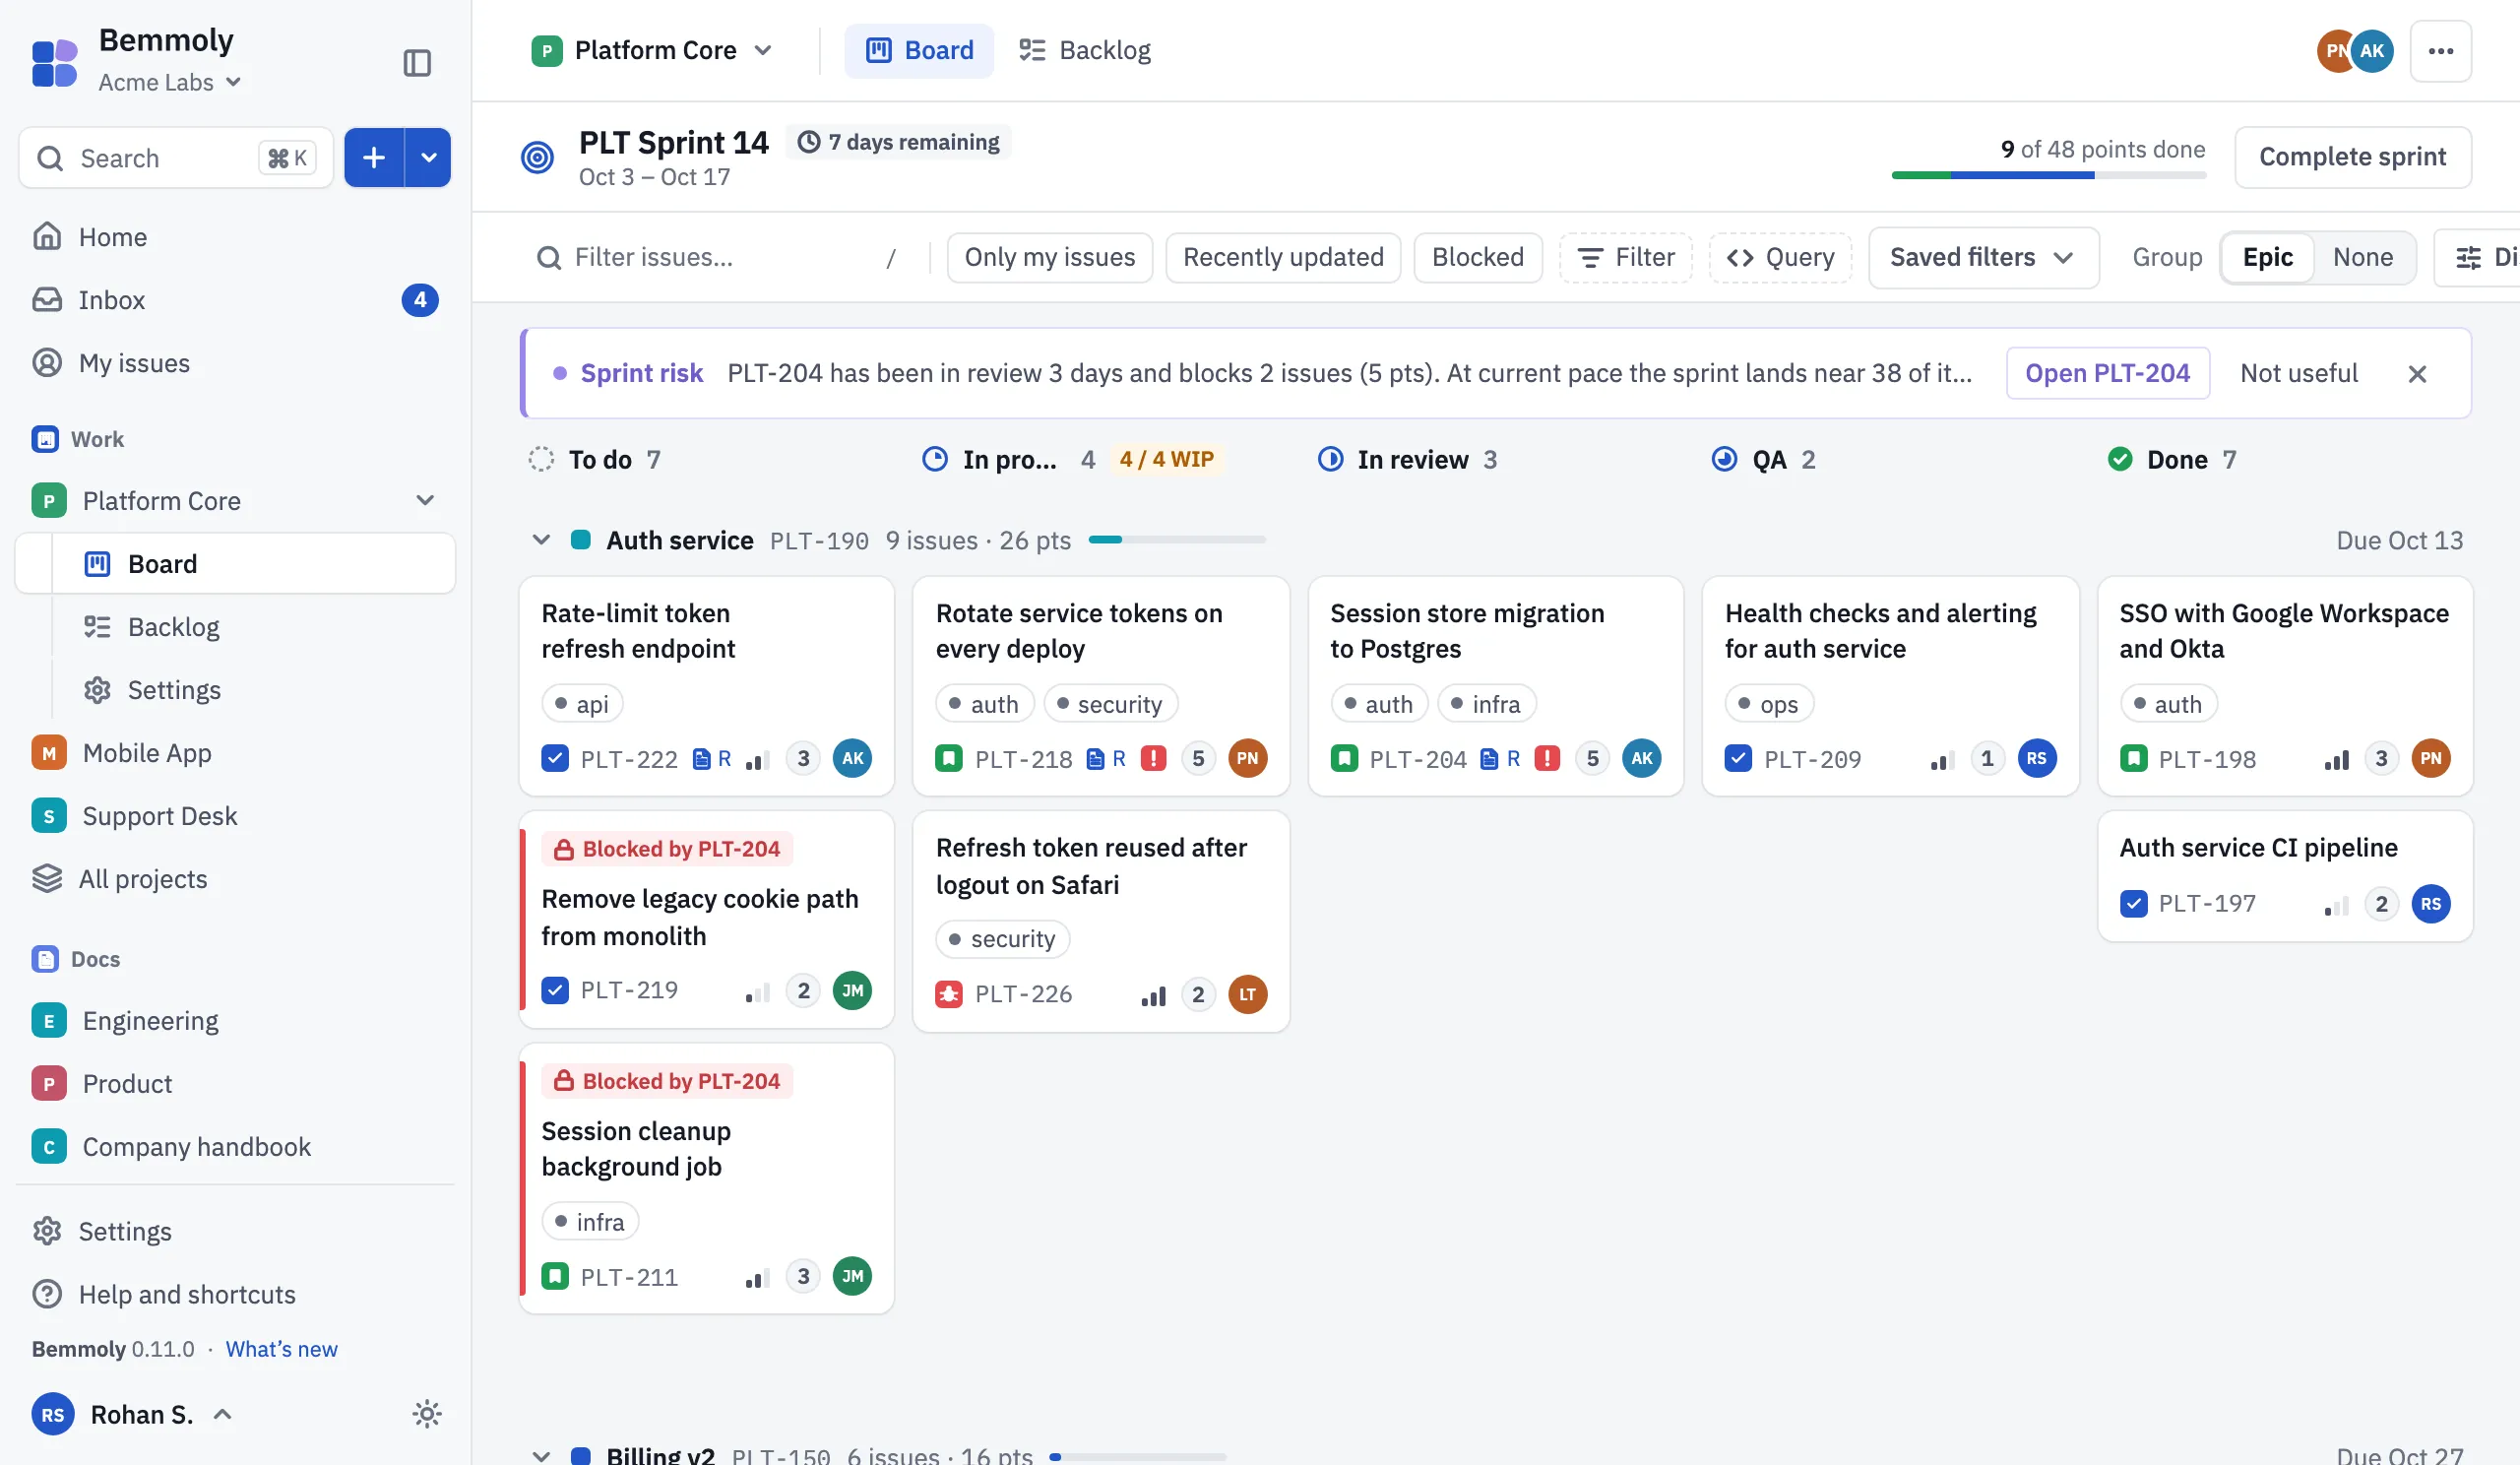Toggle the Only my issues filter

click(x=1049, y=257)
